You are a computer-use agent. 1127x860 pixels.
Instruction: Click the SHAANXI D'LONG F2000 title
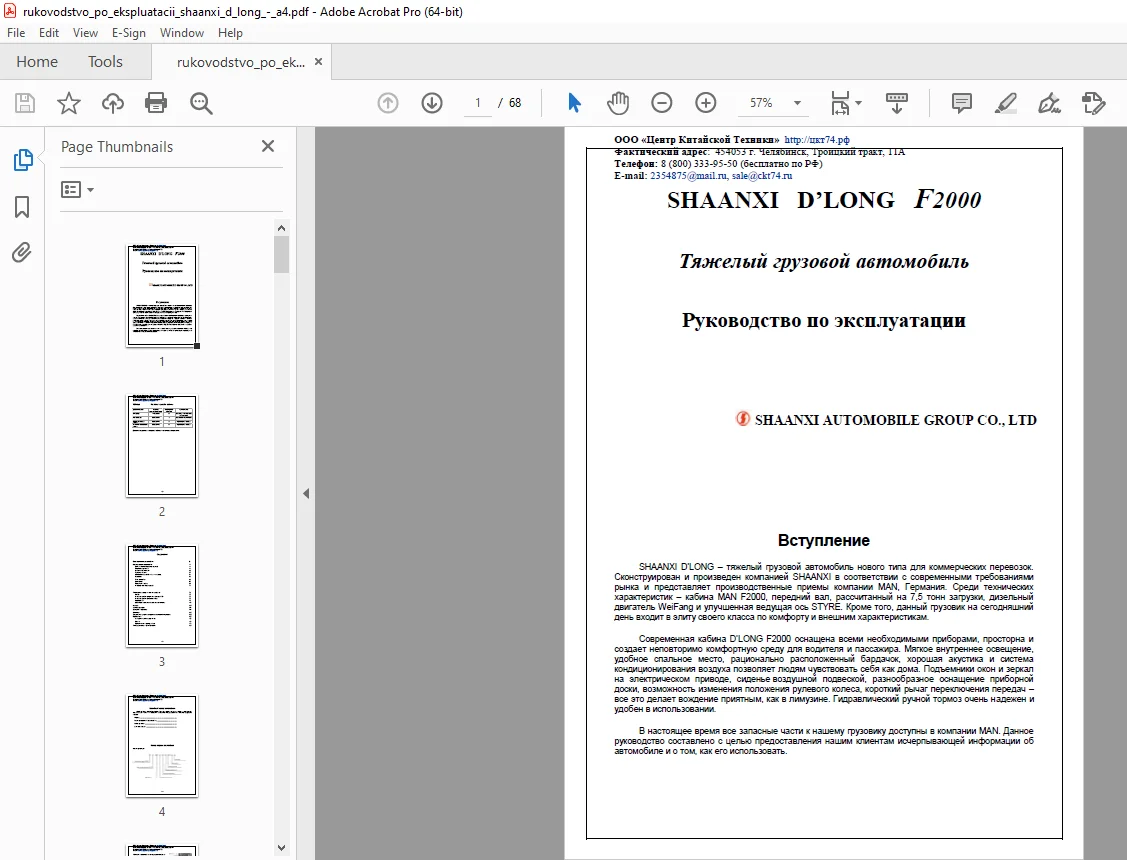(824, 200)
